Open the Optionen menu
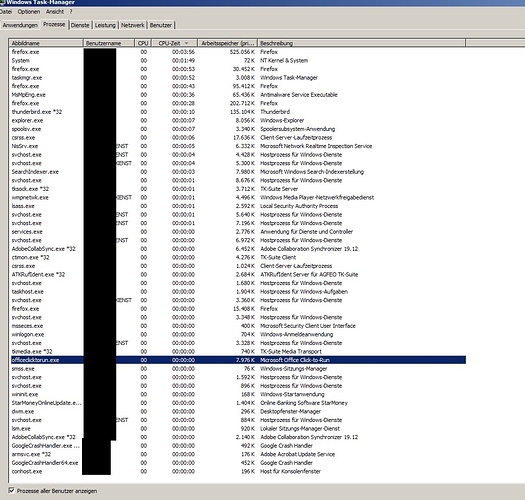525x500 pixels. (x=29, y=12)
